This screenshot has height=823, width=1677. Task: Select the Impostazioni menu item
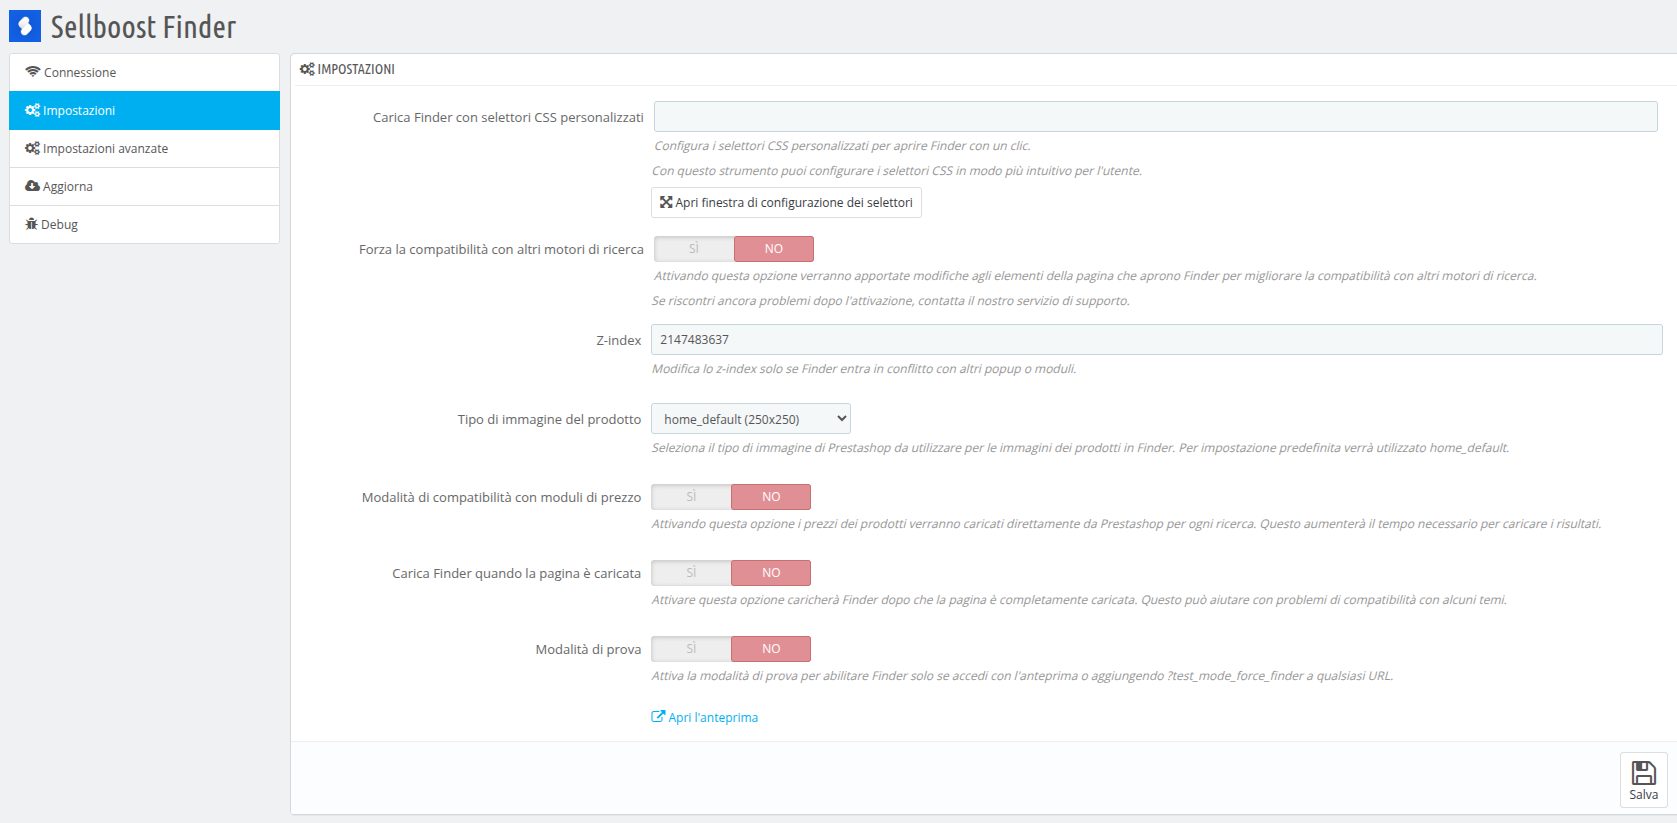[x=144, y=110]
